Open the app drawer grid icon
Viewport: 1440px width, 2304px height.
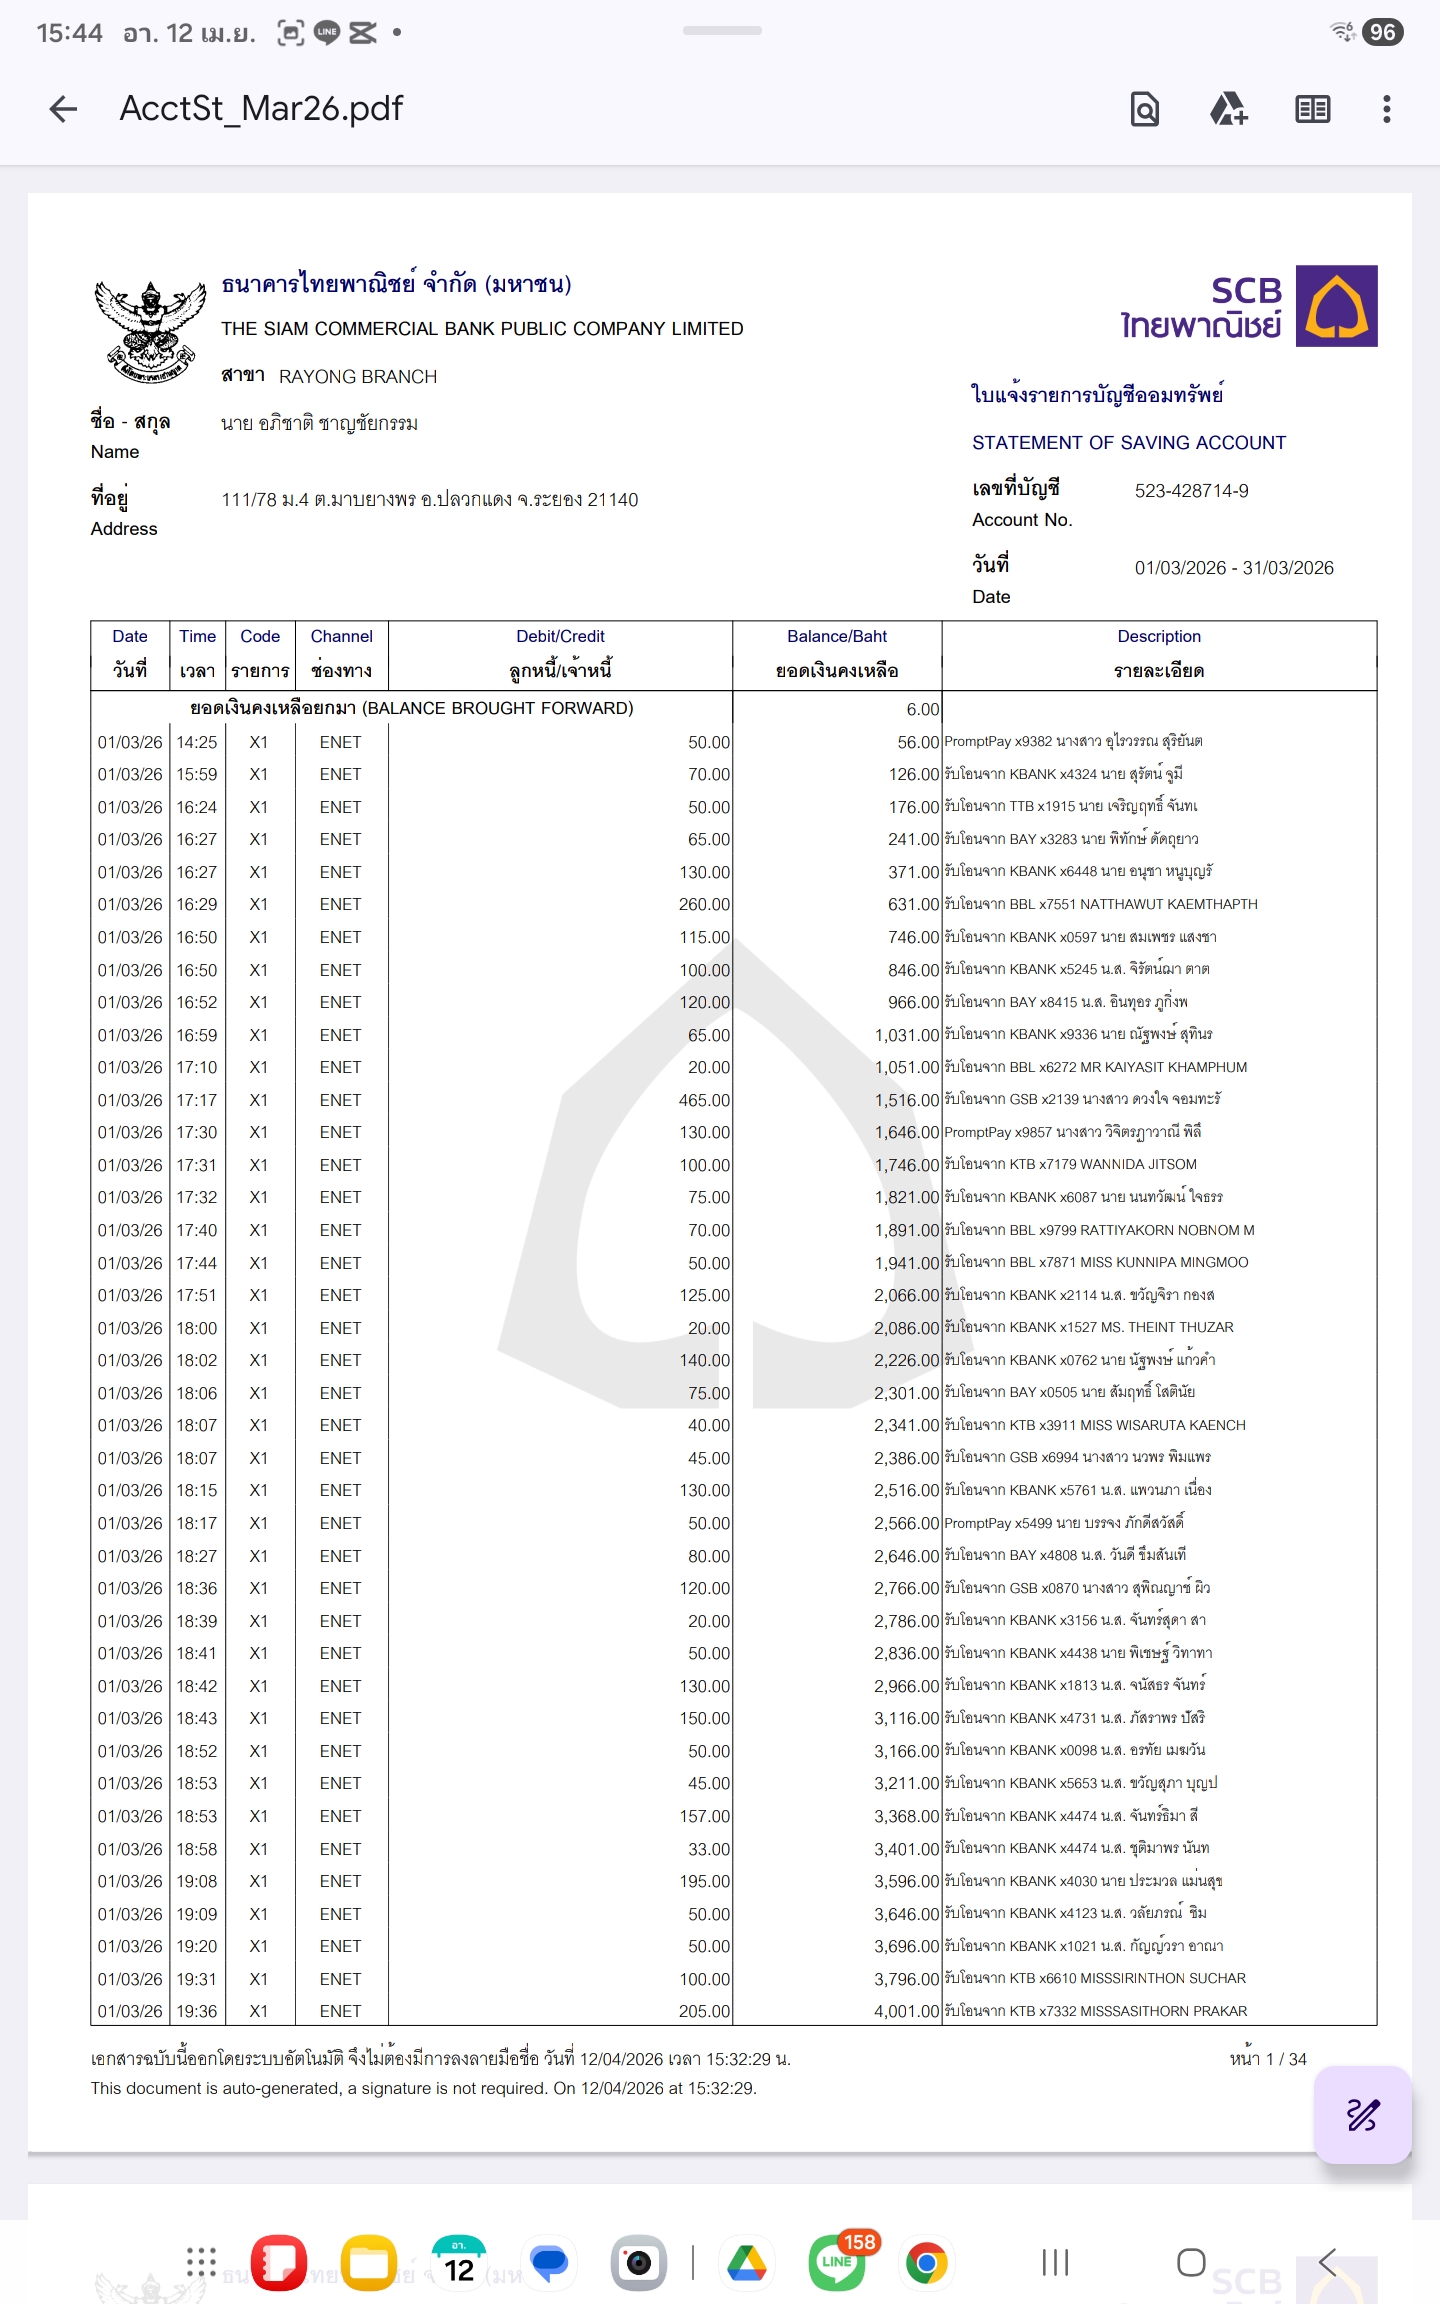point(201,2262)
